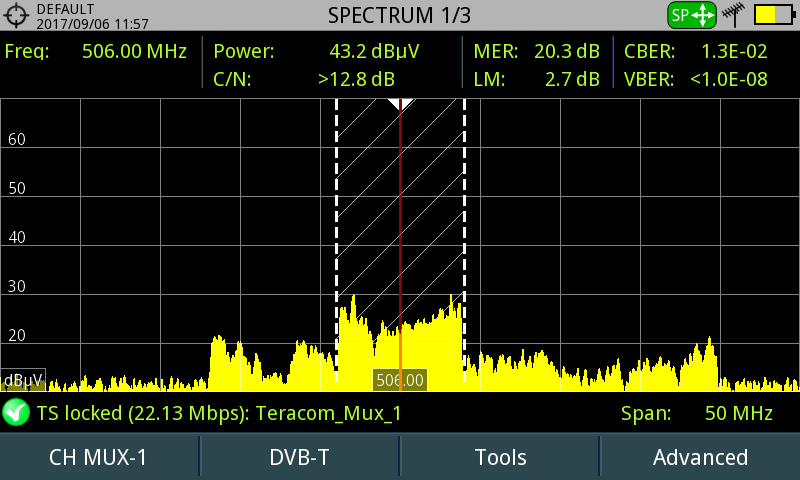Tap the DEFAULT installation name
This screenshot has height=480, width=800.
pyautogui.click(x=65, y=9)
